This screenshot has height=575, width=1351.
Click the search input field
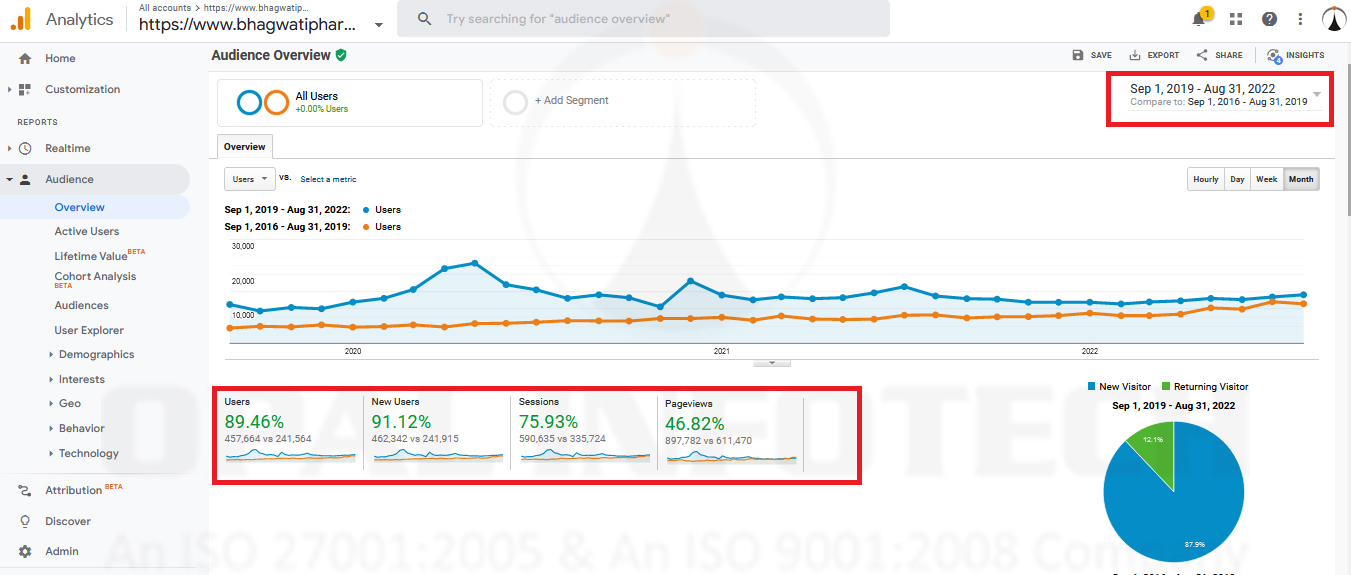point(643,19)
